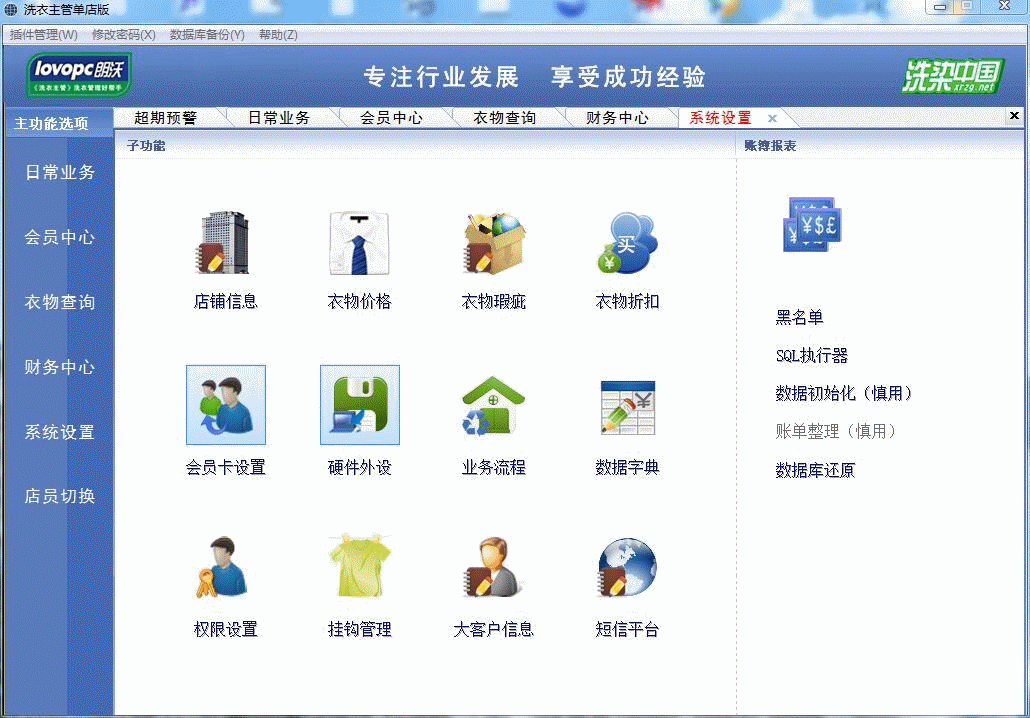Click the 权限设置 label text
The width and height of the screenshot is (1030, 718).
[x=225, y=629]
